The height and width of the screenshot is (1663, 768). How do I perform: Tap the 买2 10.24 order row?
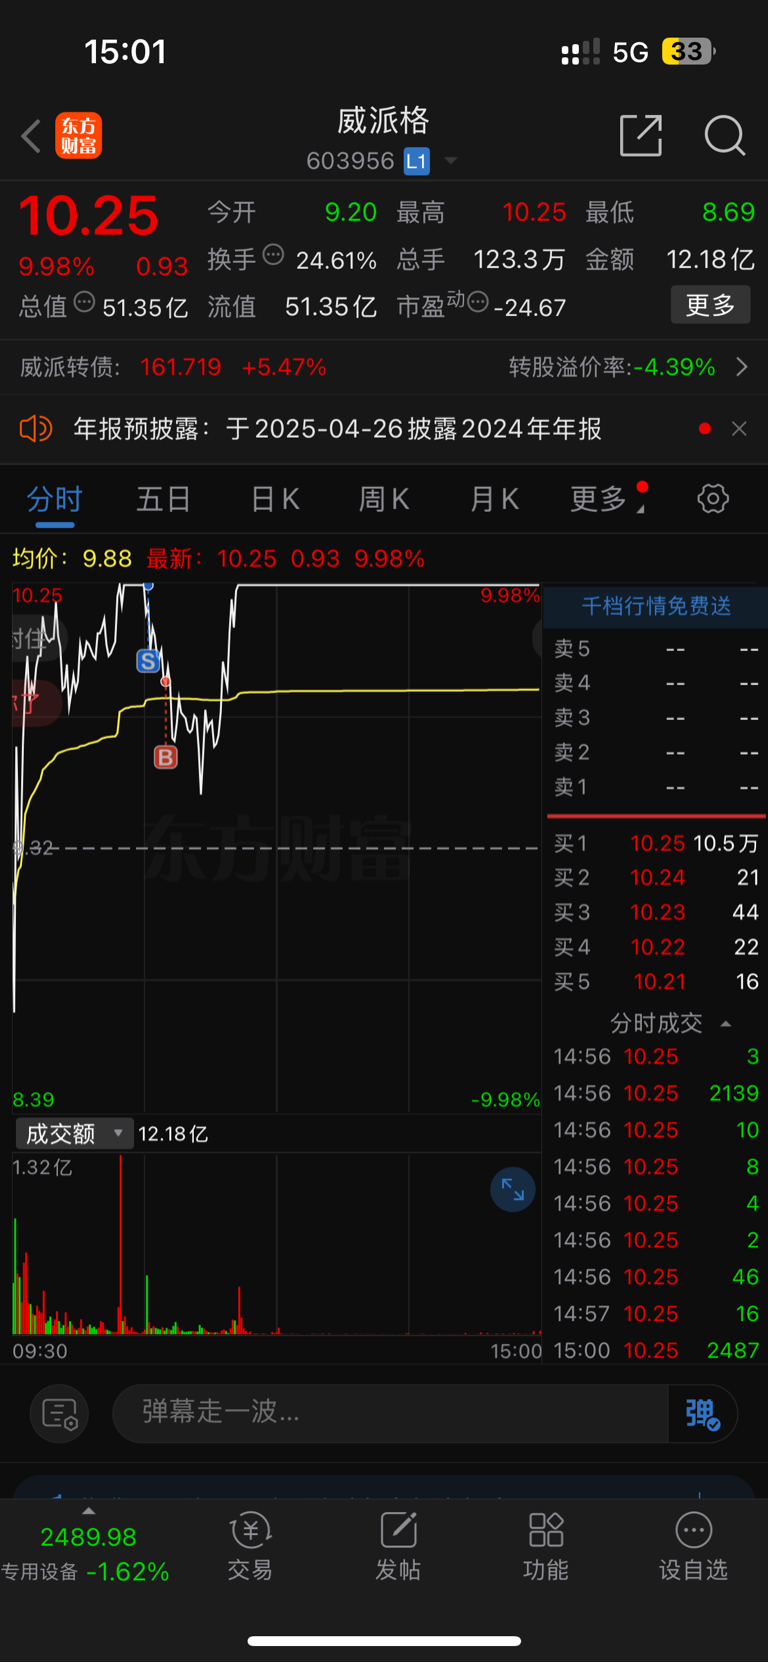tap(656, 877)
